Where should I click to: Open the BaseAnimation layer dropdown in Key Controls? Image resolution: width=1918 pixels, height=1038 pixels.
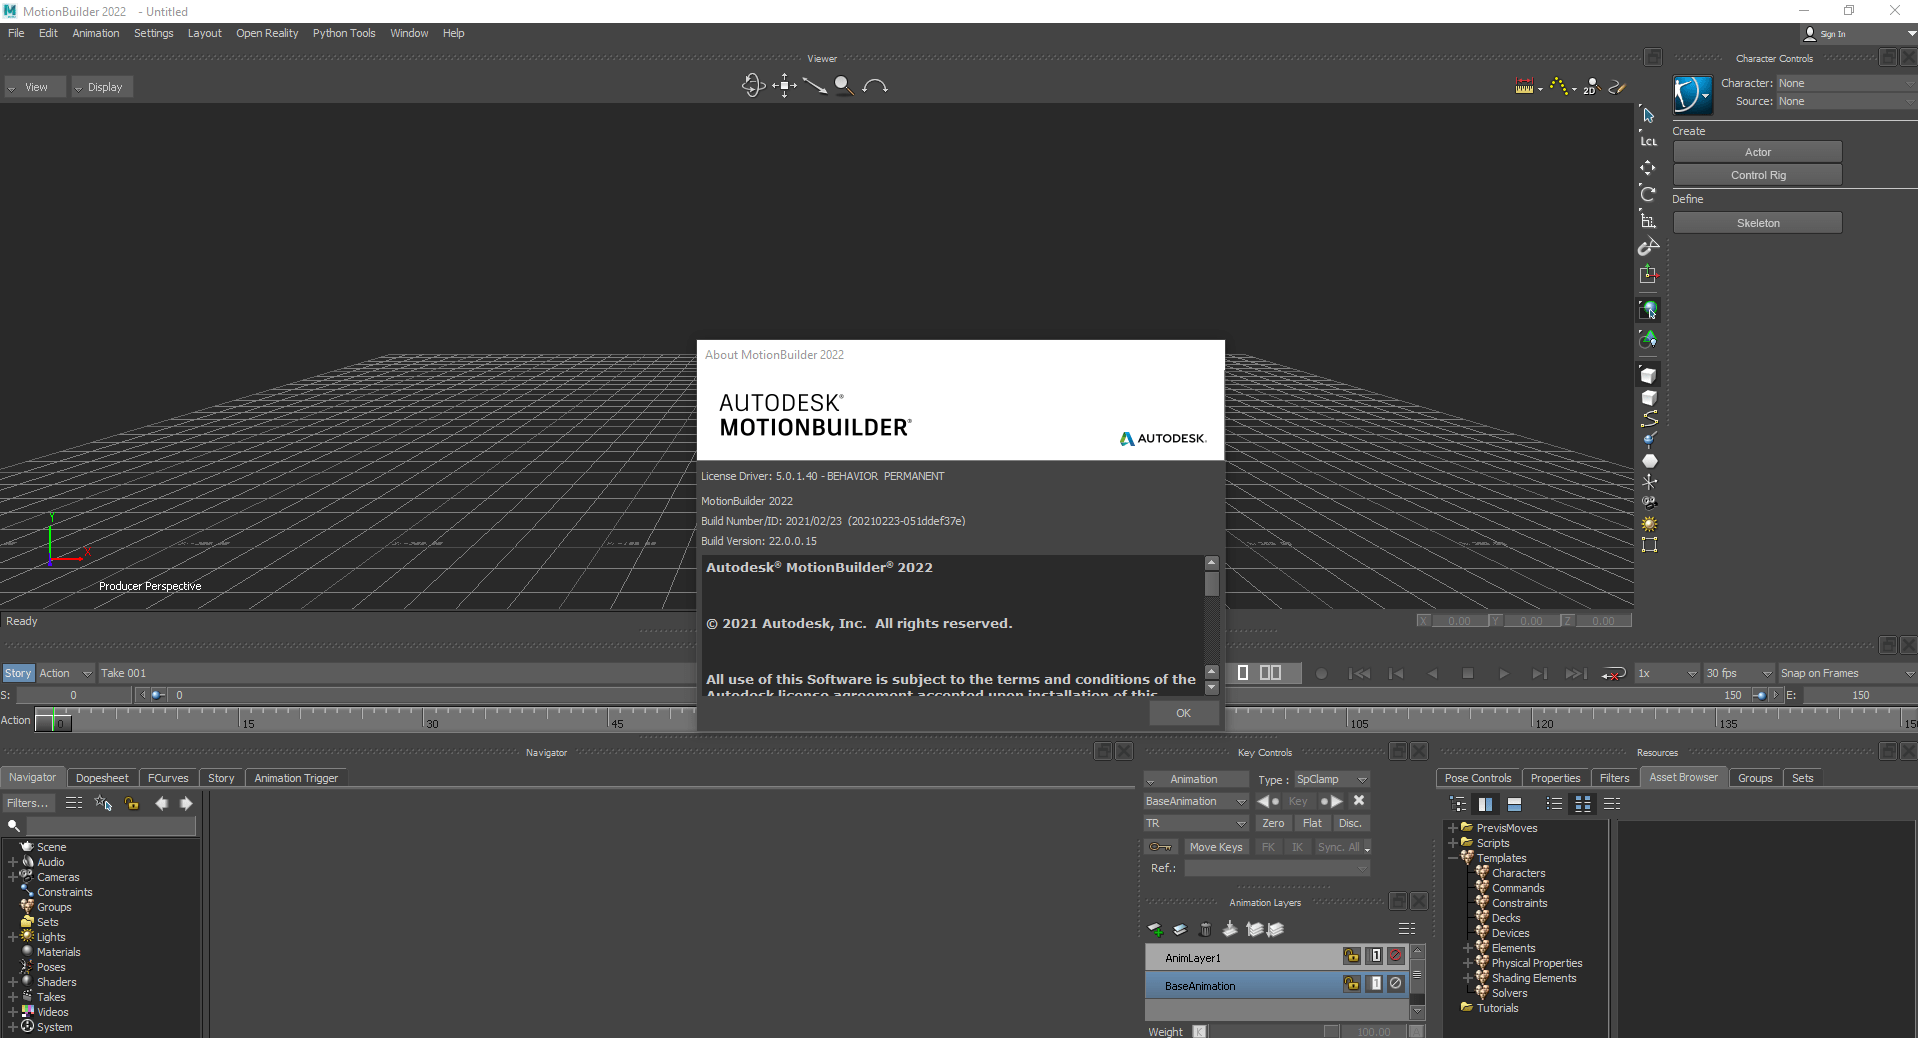1196,801
